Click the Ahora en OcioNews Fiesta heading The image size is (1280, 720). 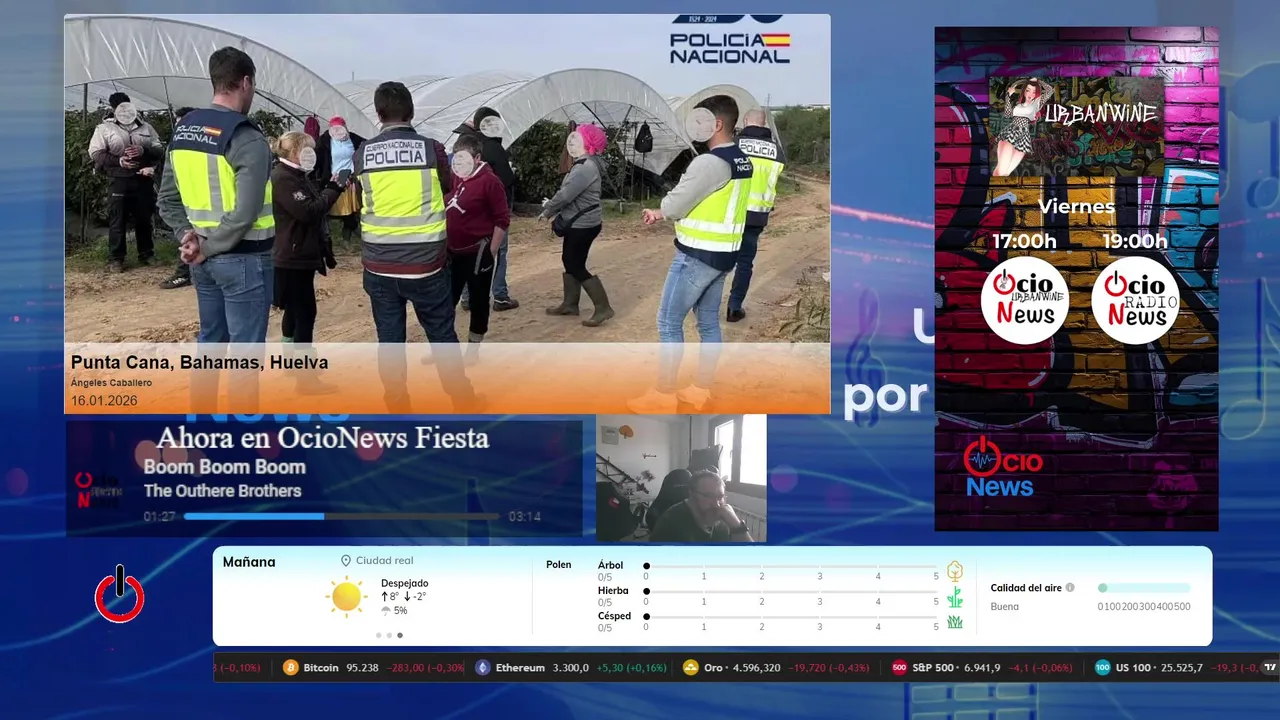pyautogui.click(x=323, y=438)
